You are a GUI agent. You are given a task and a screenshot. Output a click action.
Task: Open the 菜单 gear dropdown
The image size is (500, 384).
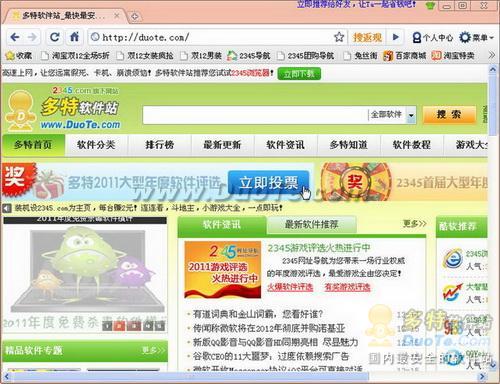tap(476, 37)
